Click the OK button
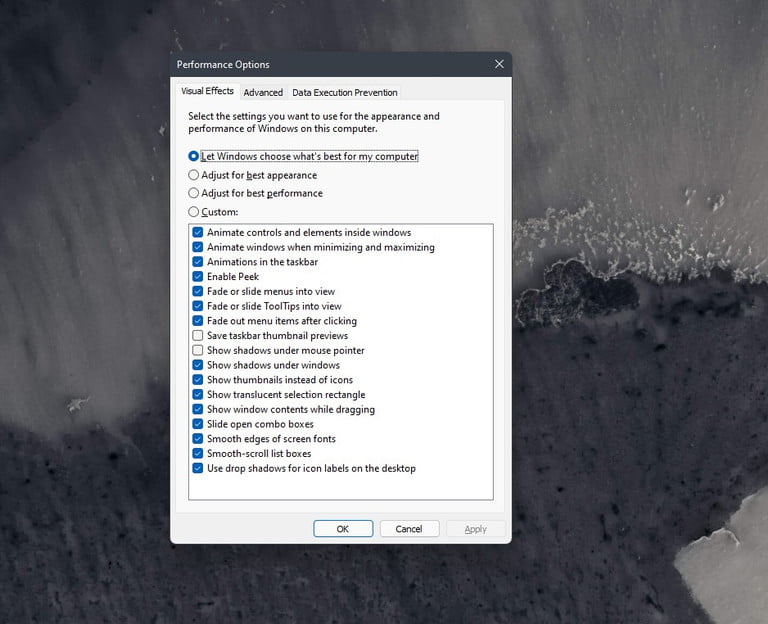768x624 pixels. [343, 528]
